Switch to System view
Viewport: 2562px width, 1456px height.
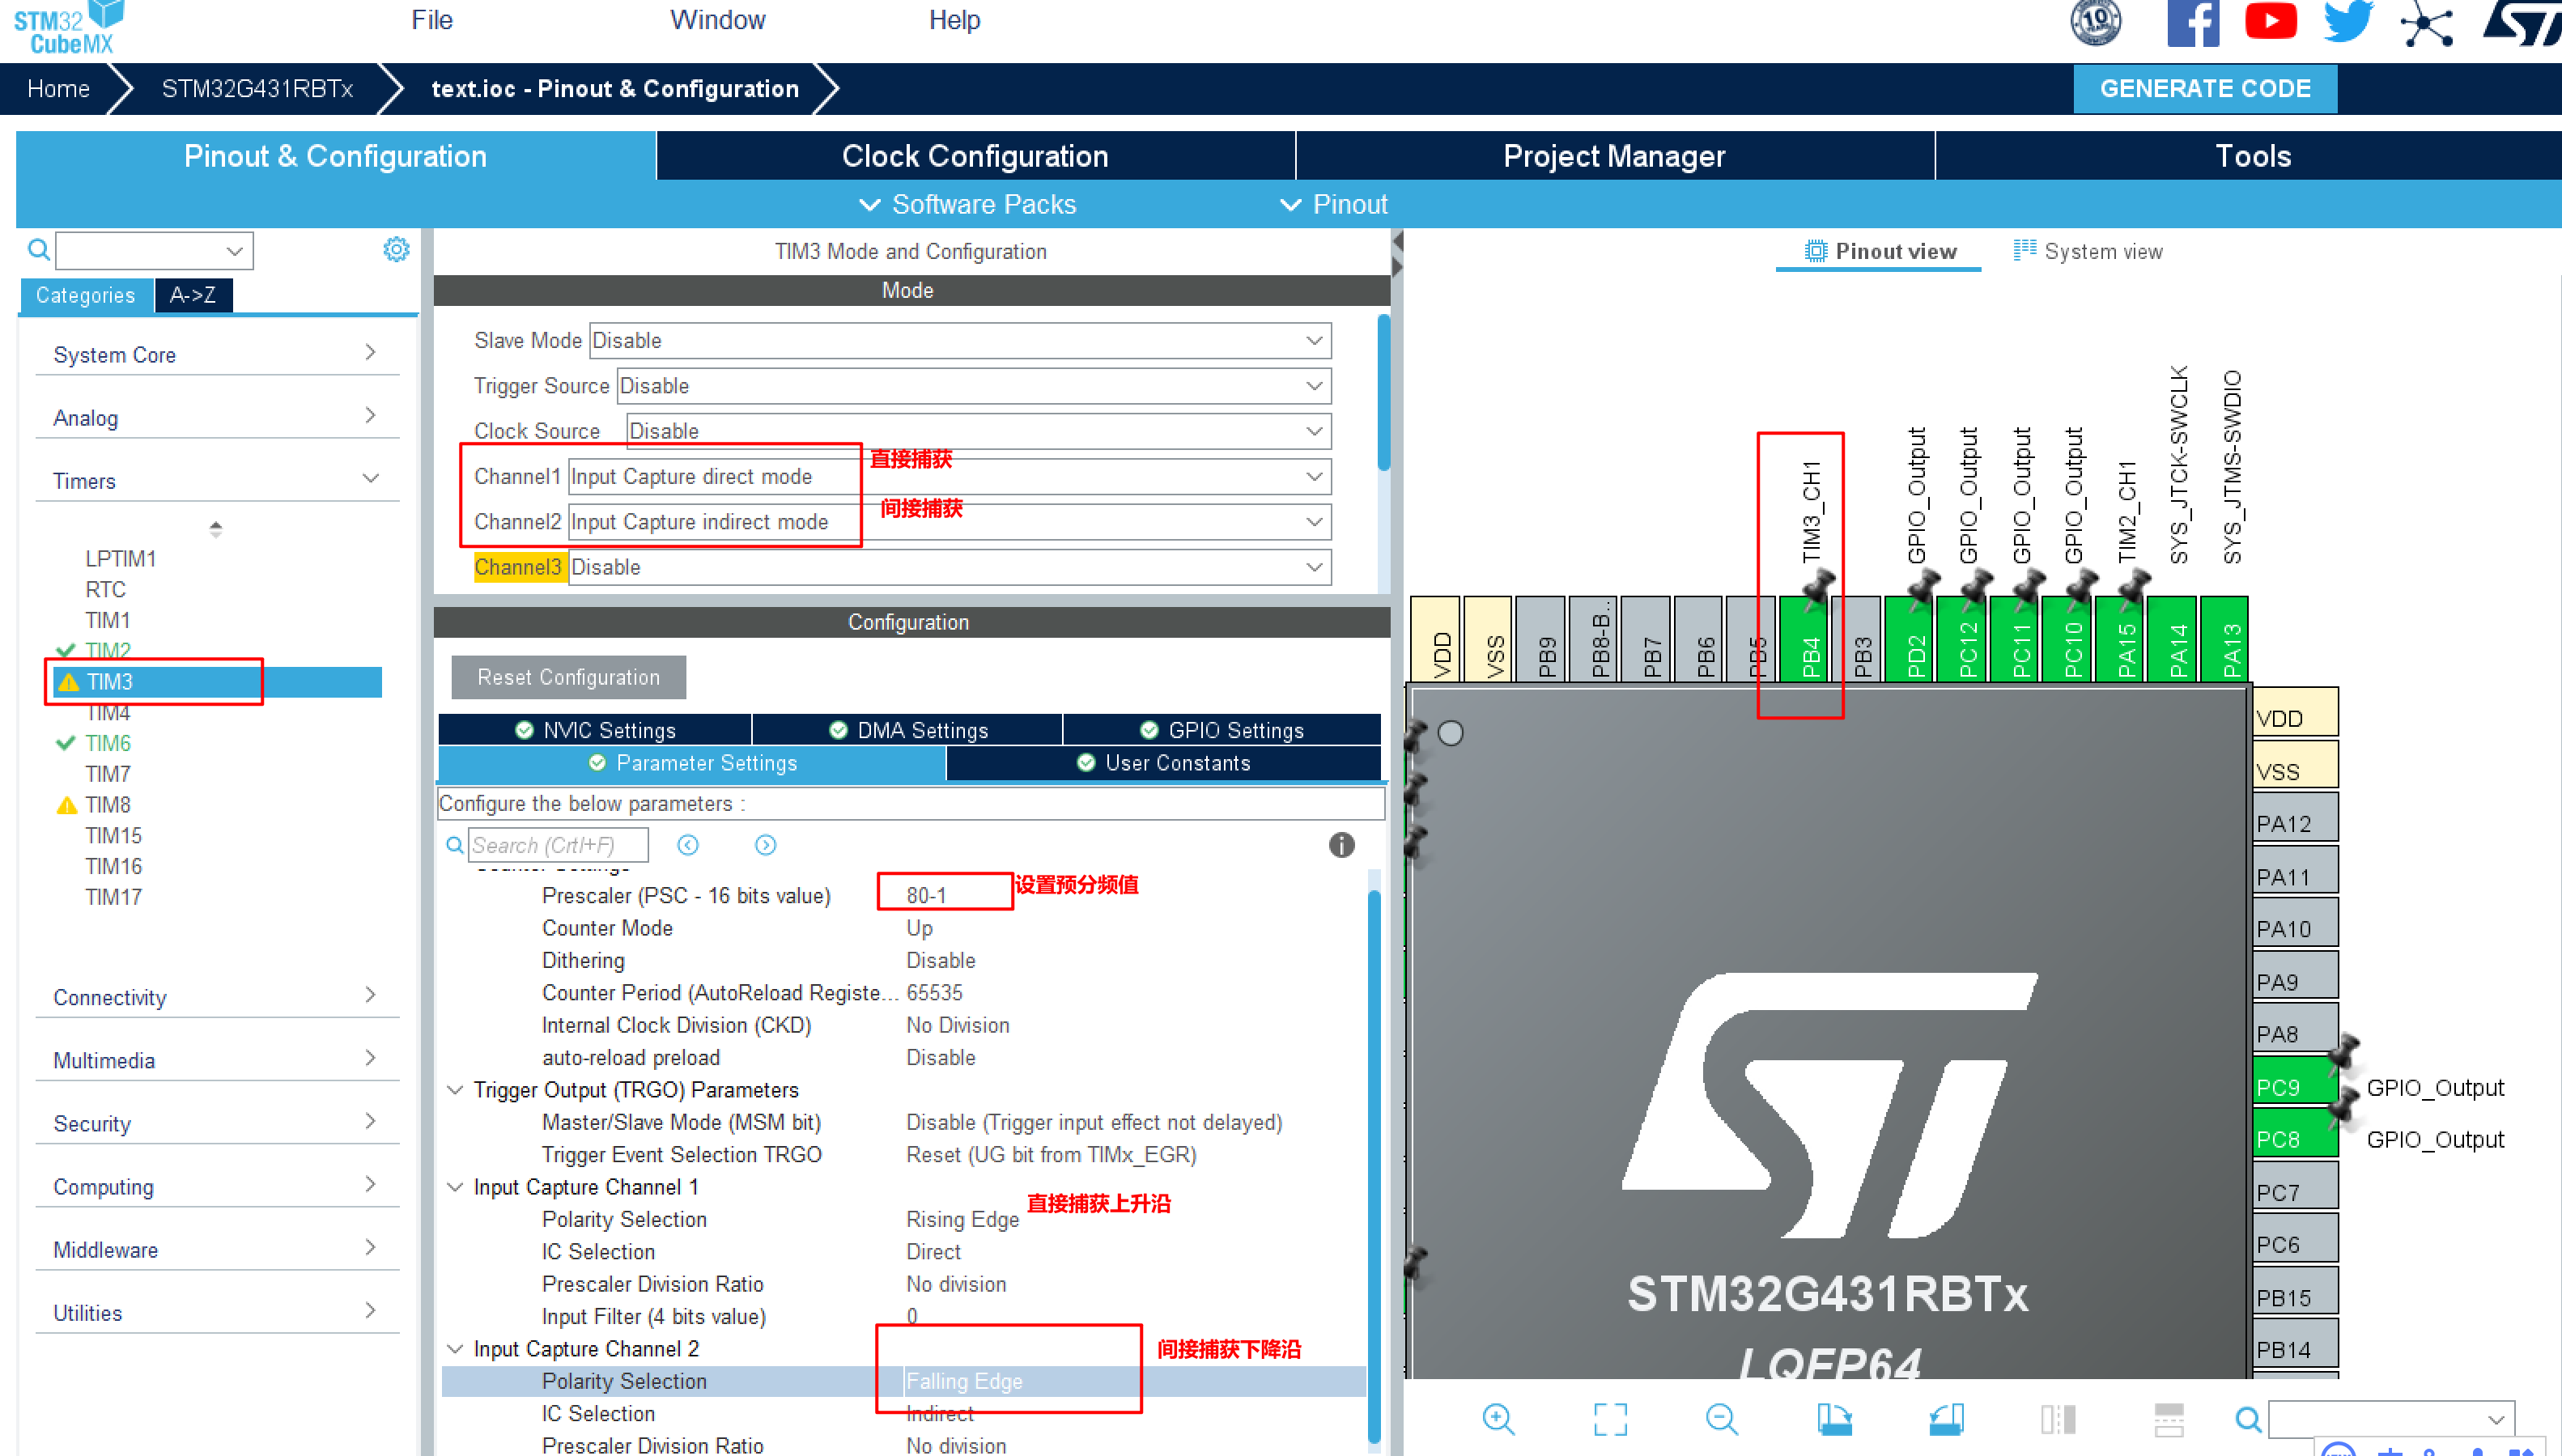(x=2088, y=251)
